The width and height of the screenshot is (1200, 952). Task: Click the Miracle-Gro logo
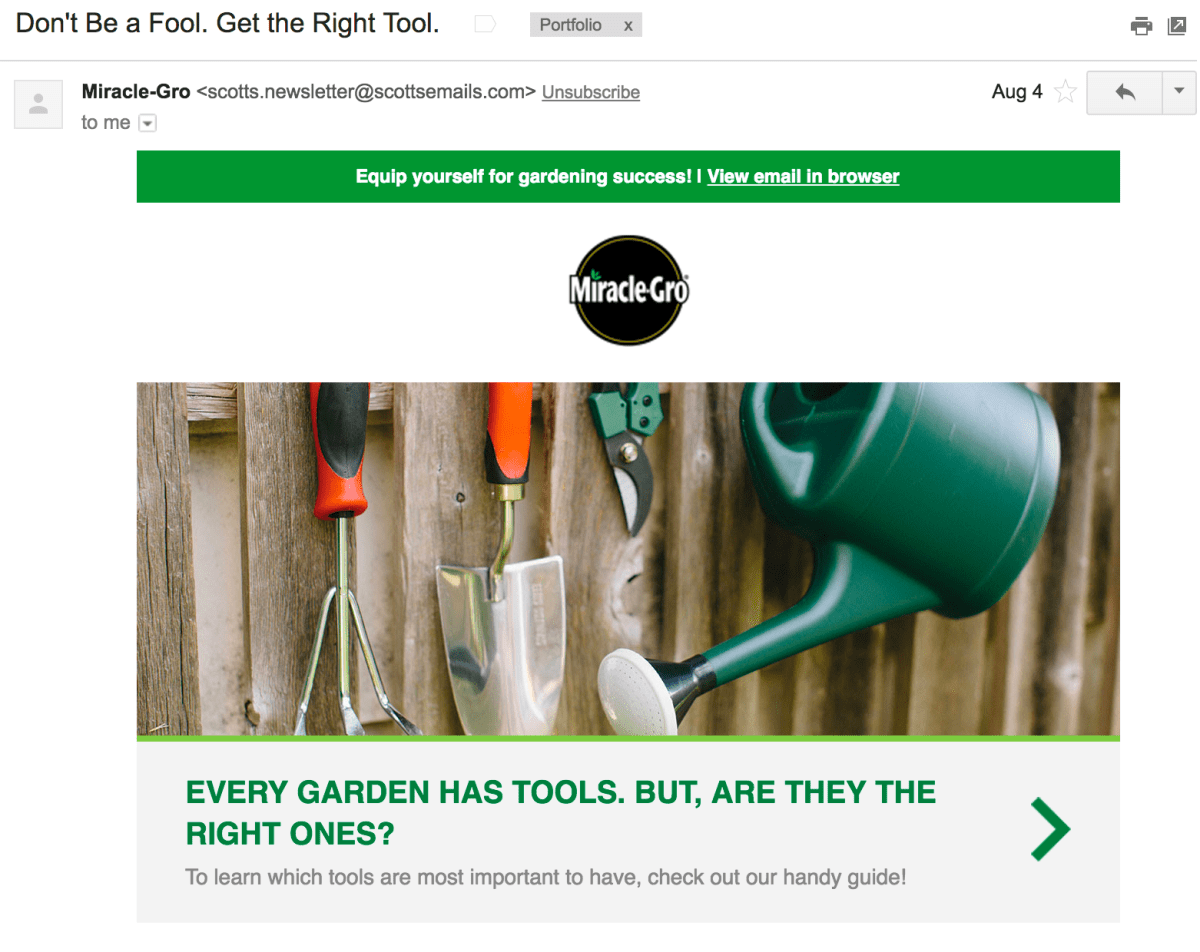629,290
